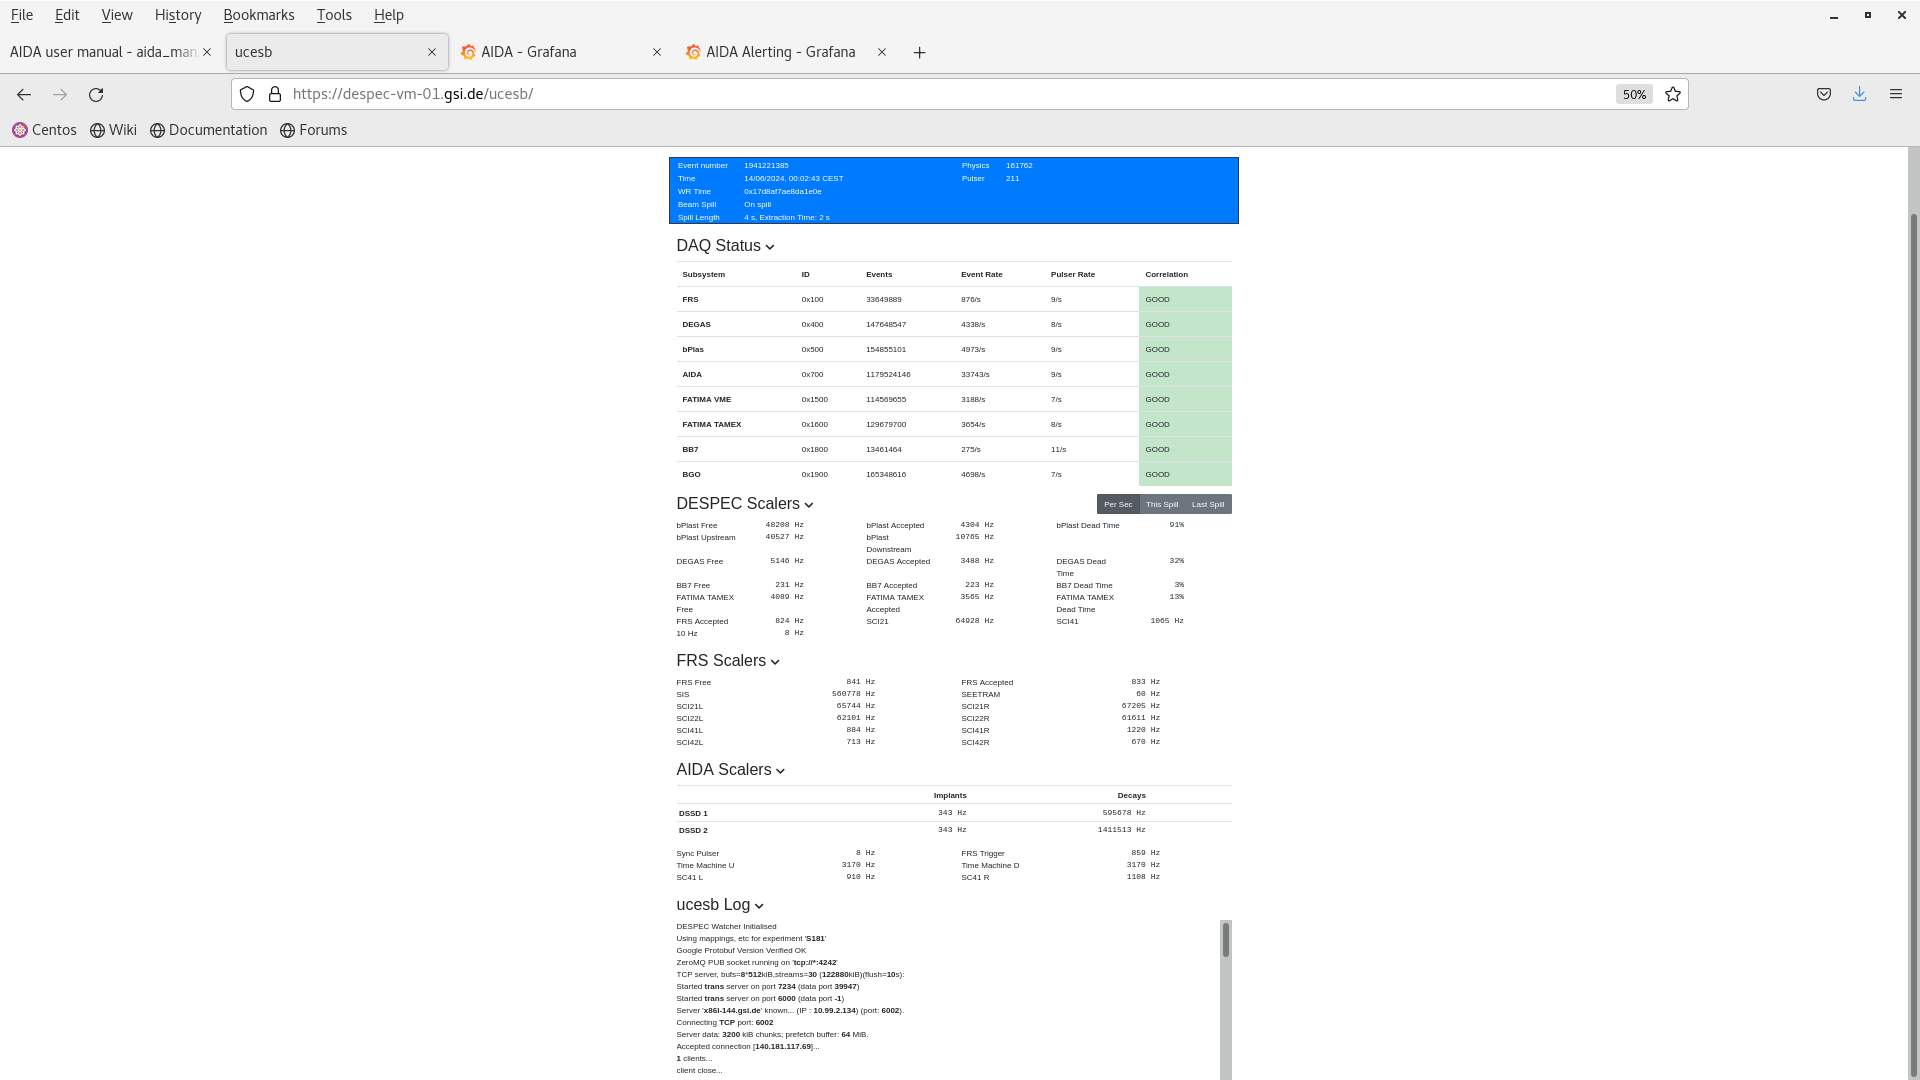Click the new tab button
The width and height of the screenshot is (1920, 1080).
(x=919, y=51)
